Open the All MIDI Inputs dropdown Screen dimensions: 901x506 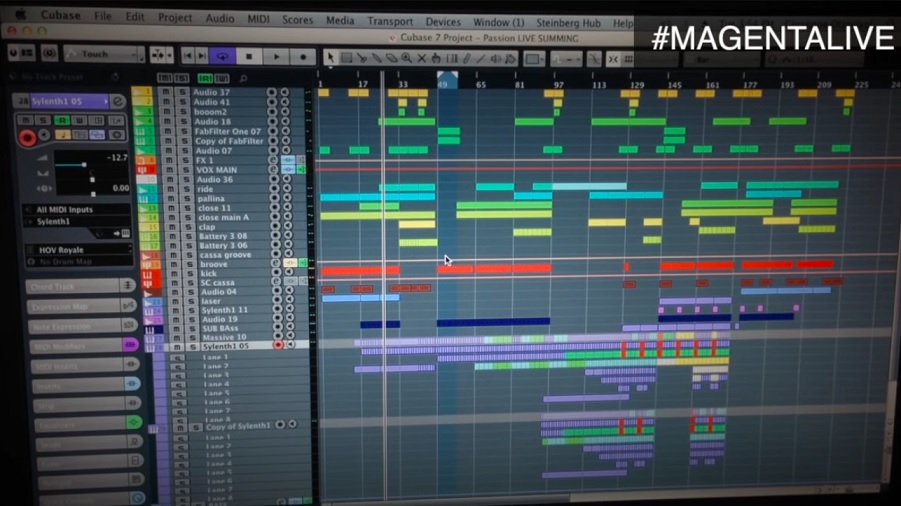78,210
